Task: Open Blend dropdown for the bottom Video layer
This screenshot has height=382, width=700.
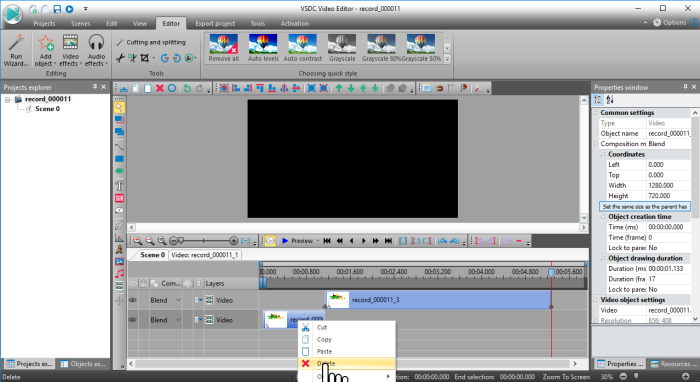Action: pos(178,320)
